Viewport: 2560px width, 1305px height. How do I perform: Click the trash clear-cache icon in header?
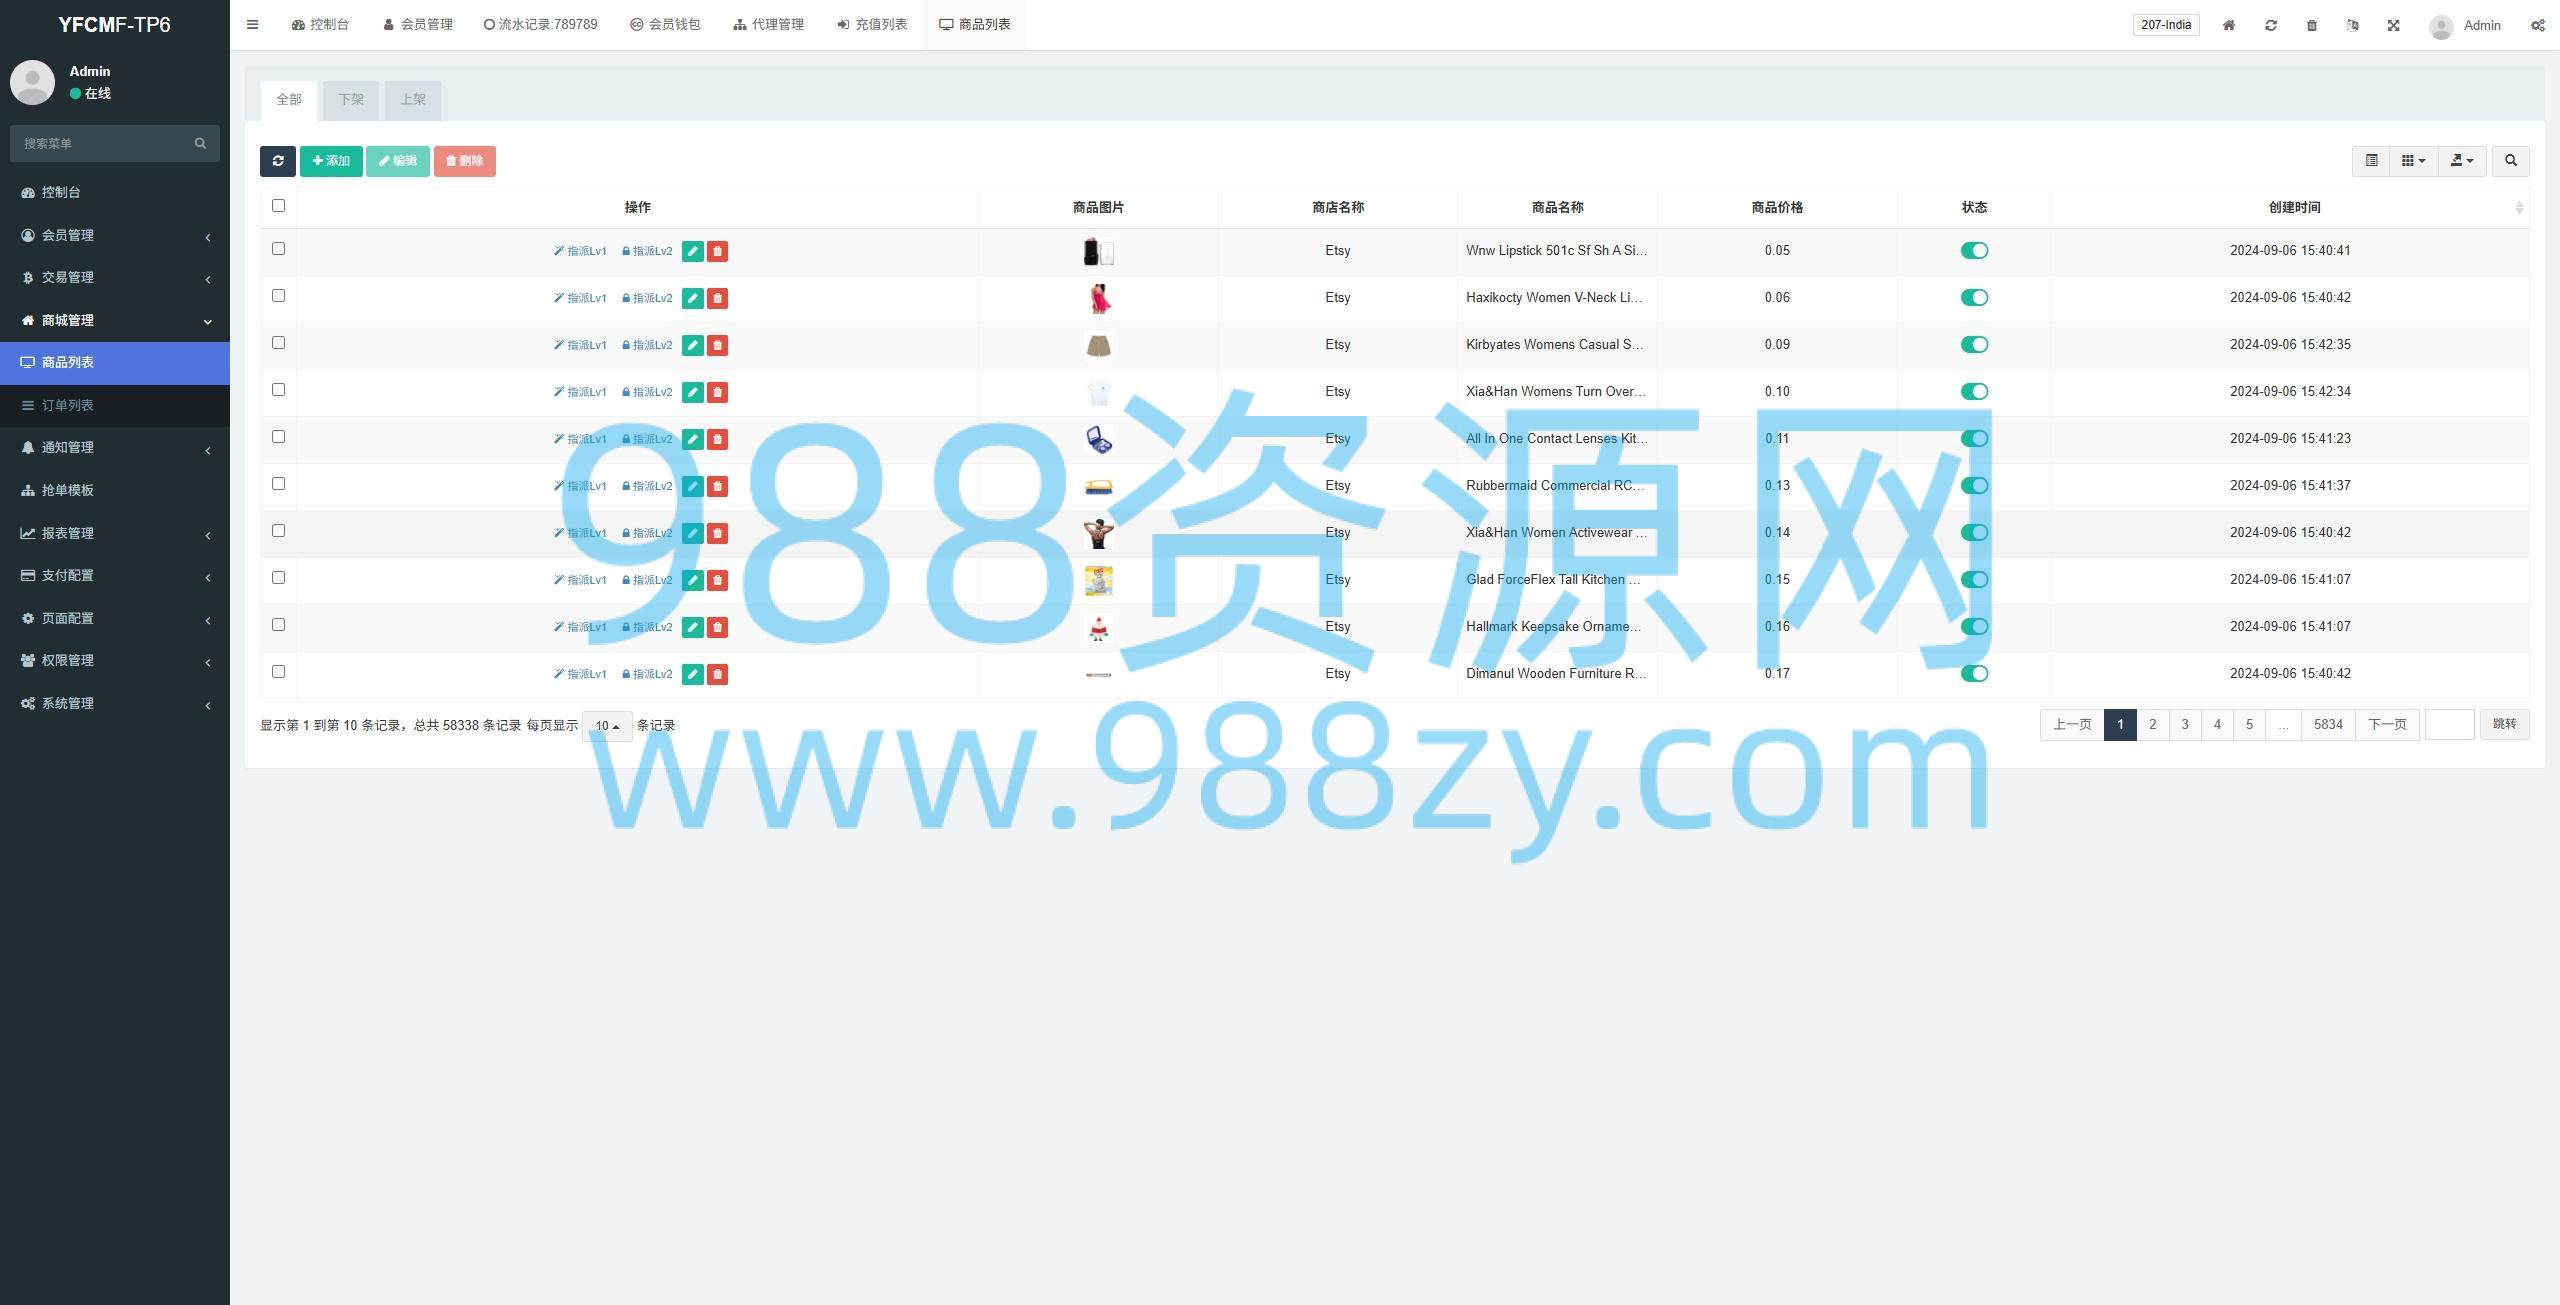click(2312, 25)
